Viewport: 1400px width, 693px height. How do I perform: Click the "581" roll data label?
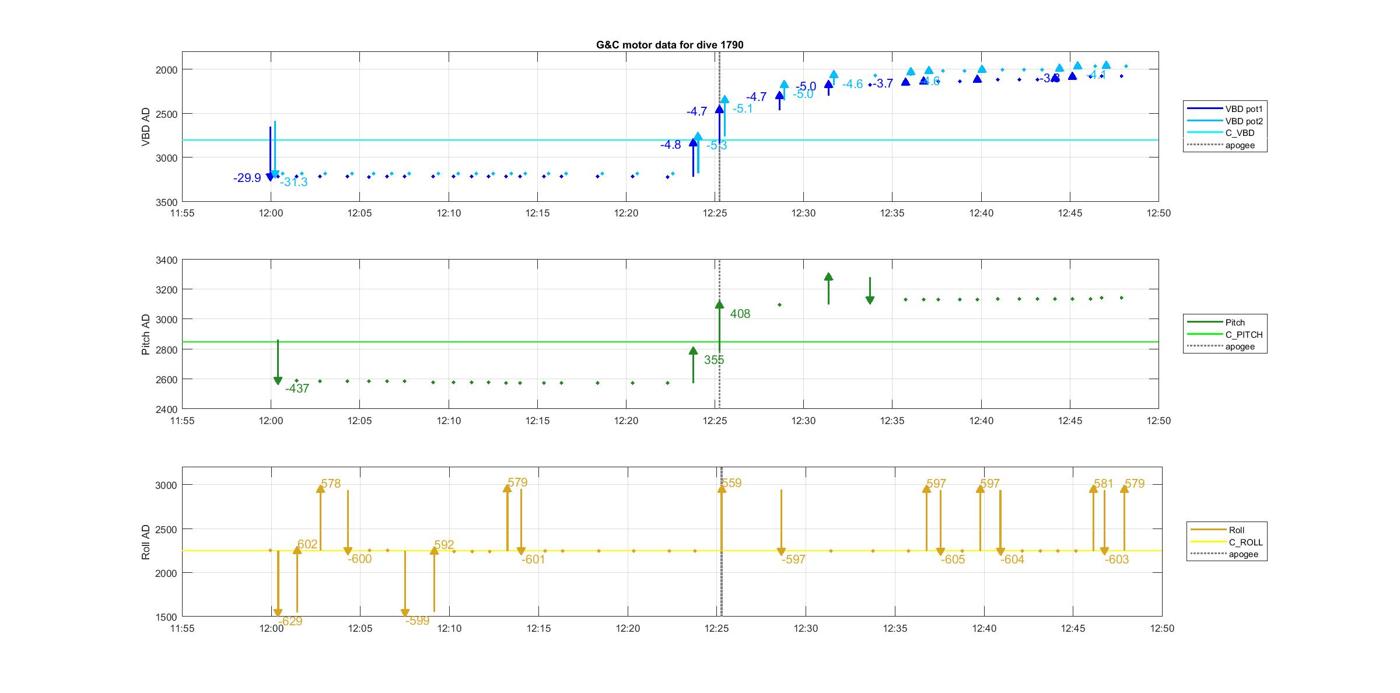[1103, 484]
